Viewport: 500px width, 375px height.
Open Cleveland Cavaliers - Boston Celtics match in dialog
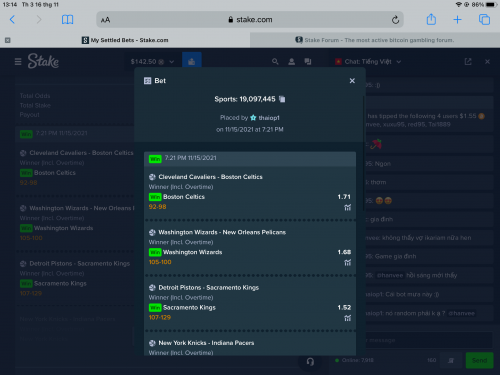click(x=210, y=177)
